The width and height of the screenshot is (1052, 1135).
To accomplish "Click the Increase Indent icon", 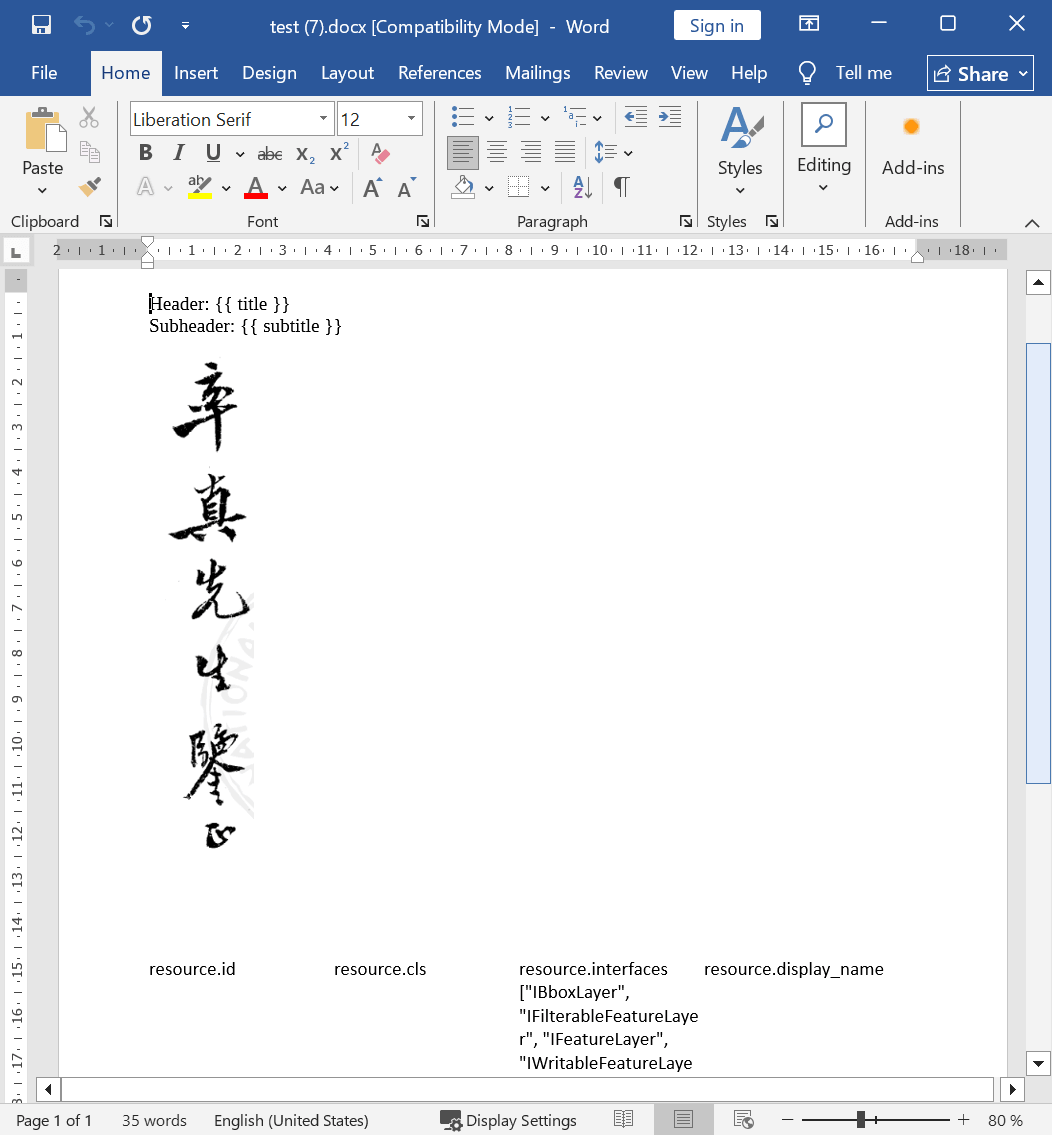I will [x=670, y=118].
